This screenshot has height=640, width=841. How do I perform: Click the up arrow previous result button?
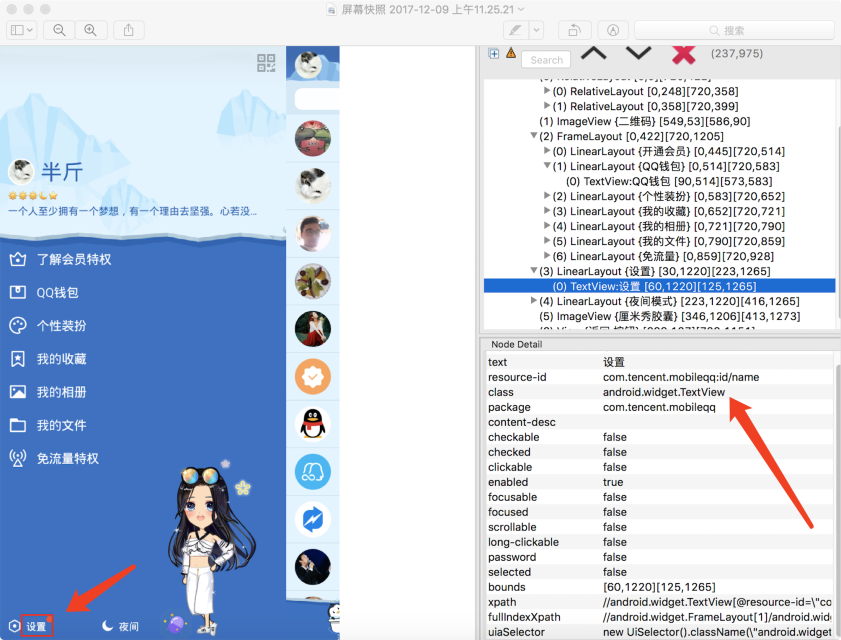(594, 54)
